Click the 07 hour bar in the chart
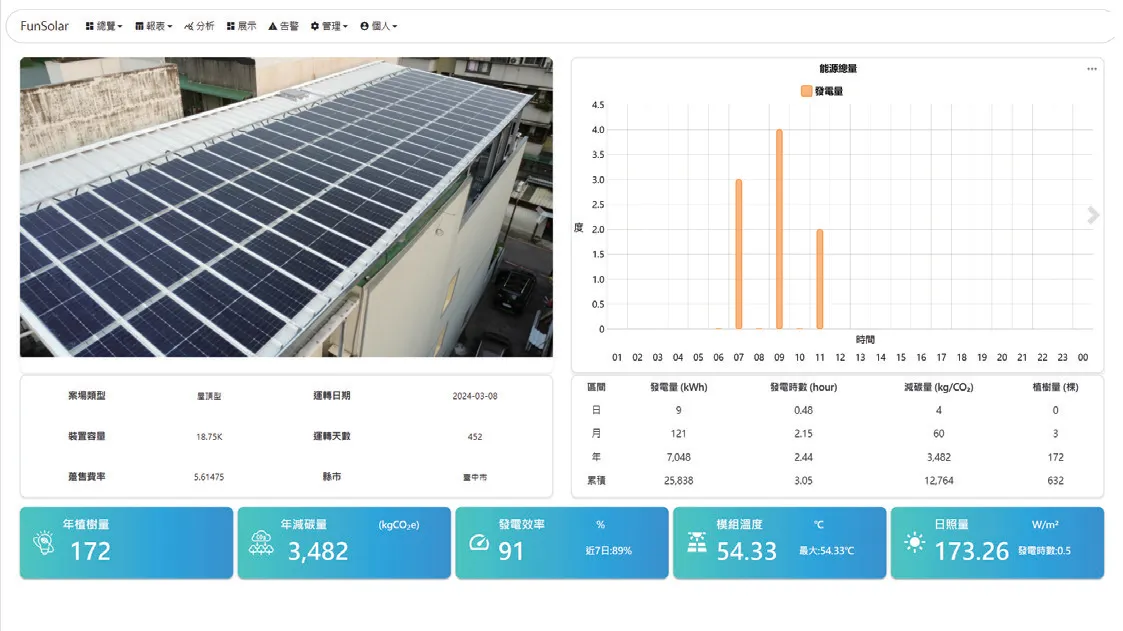Screen dimensions: 1123x631 pos(738,254)
